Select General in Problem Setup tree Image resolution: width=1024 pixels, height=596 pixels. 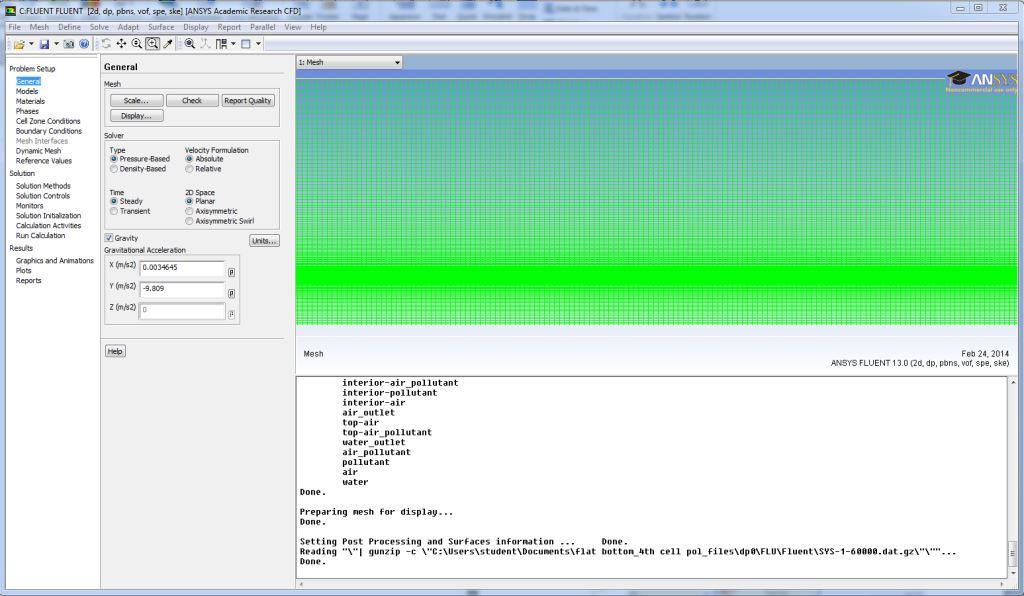click(x=28, y=82)
